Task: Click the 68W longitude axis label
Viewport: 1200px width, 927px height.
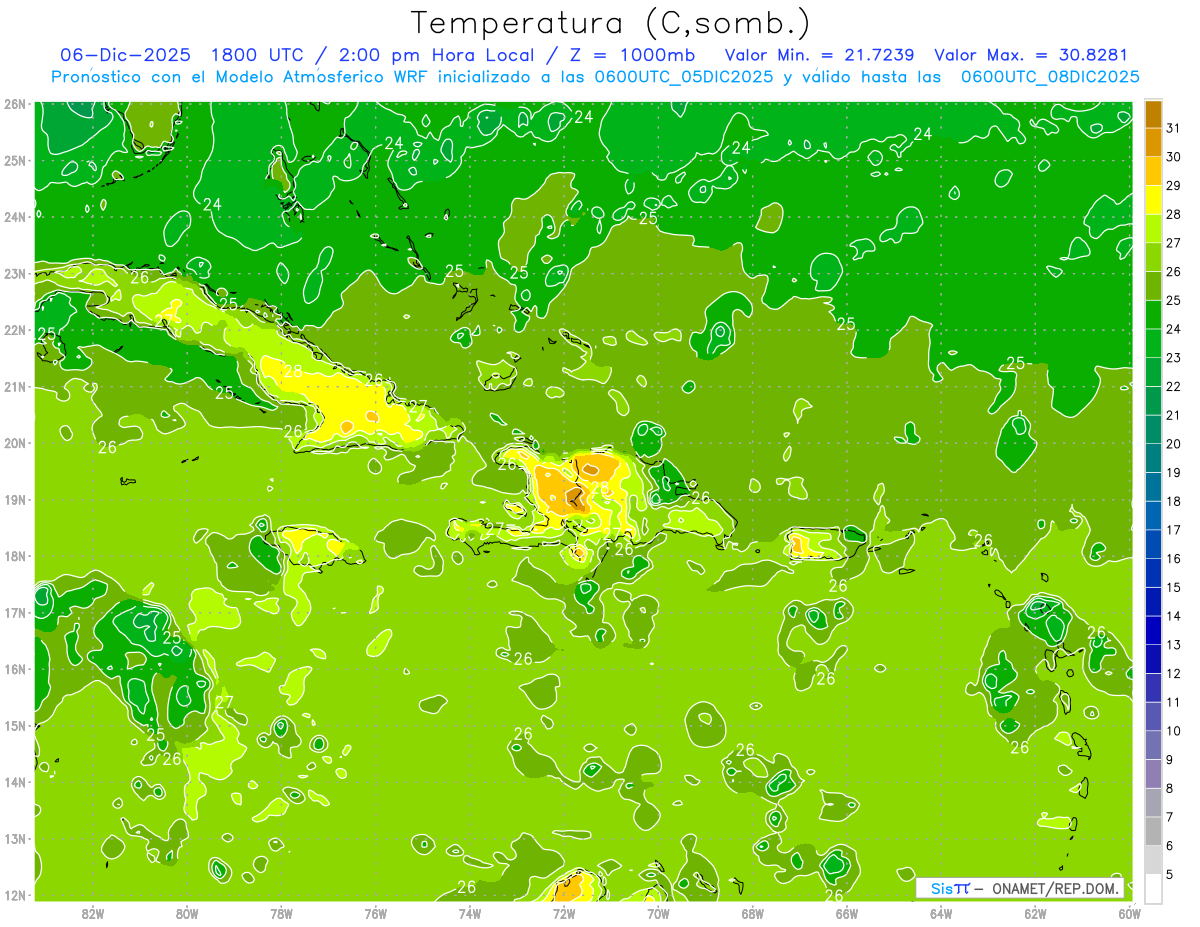Action: pyautogui.click(x=753, y=913)
